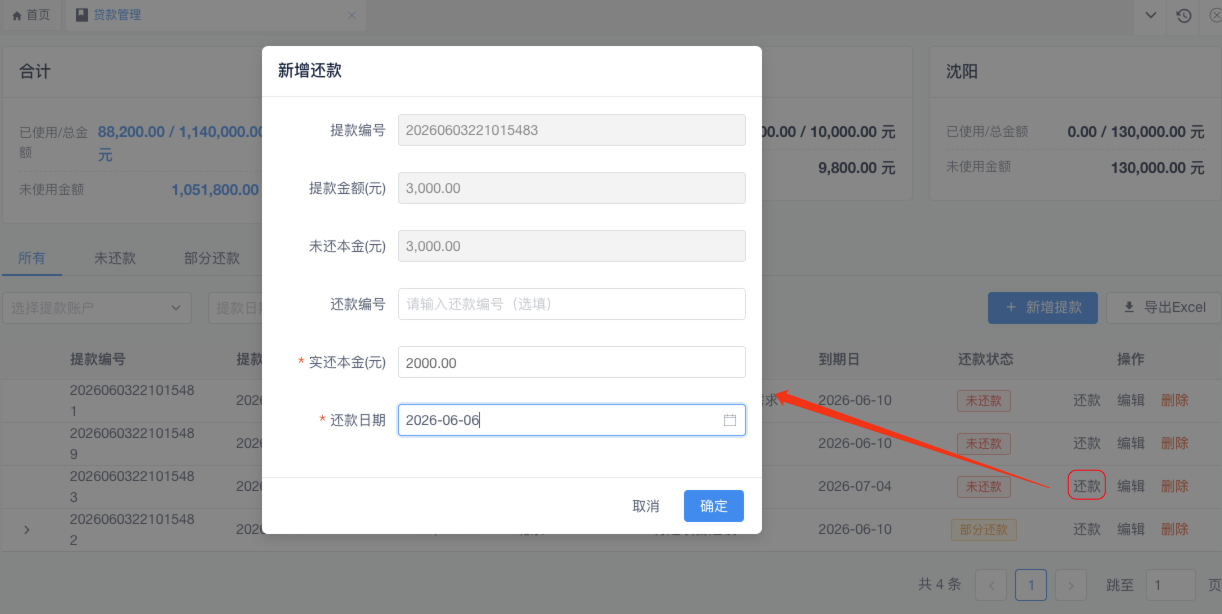Click 还款 for the 部分还款 row
The height and width of the screenshot is (614, 1222).
1087,529
